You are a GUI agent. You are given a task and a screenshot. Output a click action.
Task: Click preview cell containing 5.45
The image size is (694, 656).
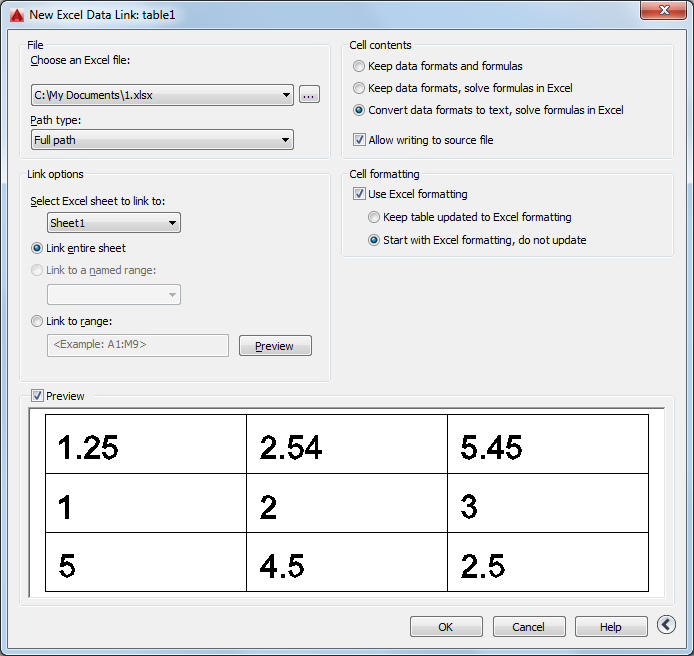(x=548, y=444)
